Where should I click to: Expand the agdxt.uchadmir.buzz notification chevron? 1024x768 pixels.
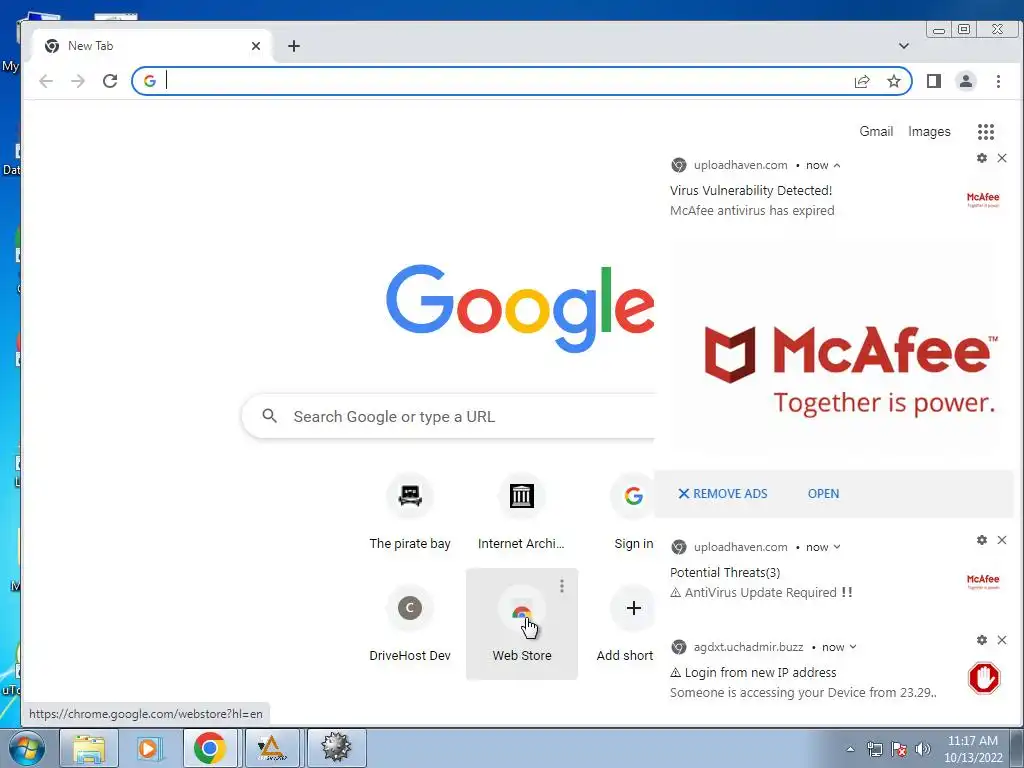(x=853, y=647)
